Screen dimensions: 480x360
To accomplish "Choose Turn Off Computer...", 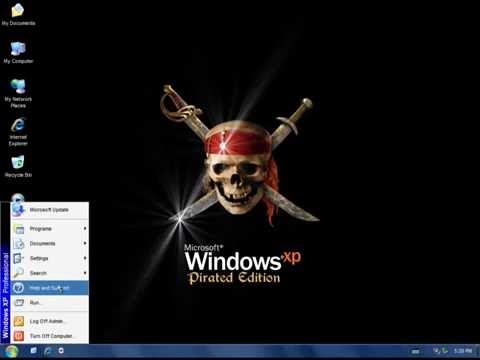I will 50,336.
